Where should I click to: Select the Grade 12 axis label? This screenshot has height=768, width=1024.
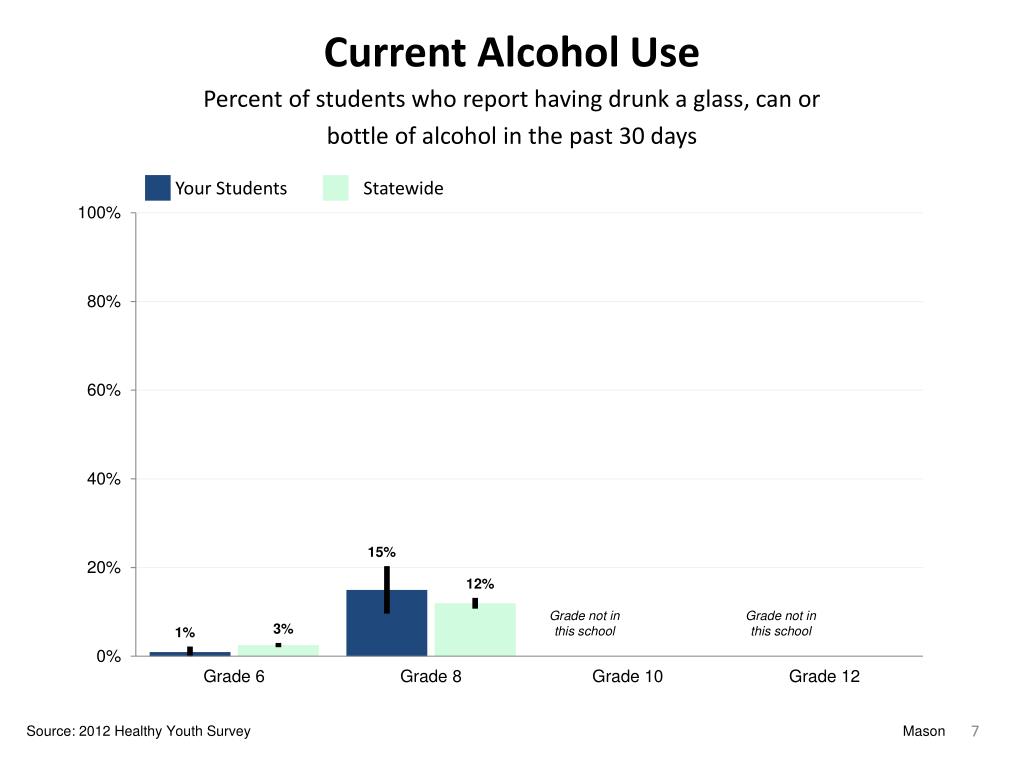coord(824,677)
